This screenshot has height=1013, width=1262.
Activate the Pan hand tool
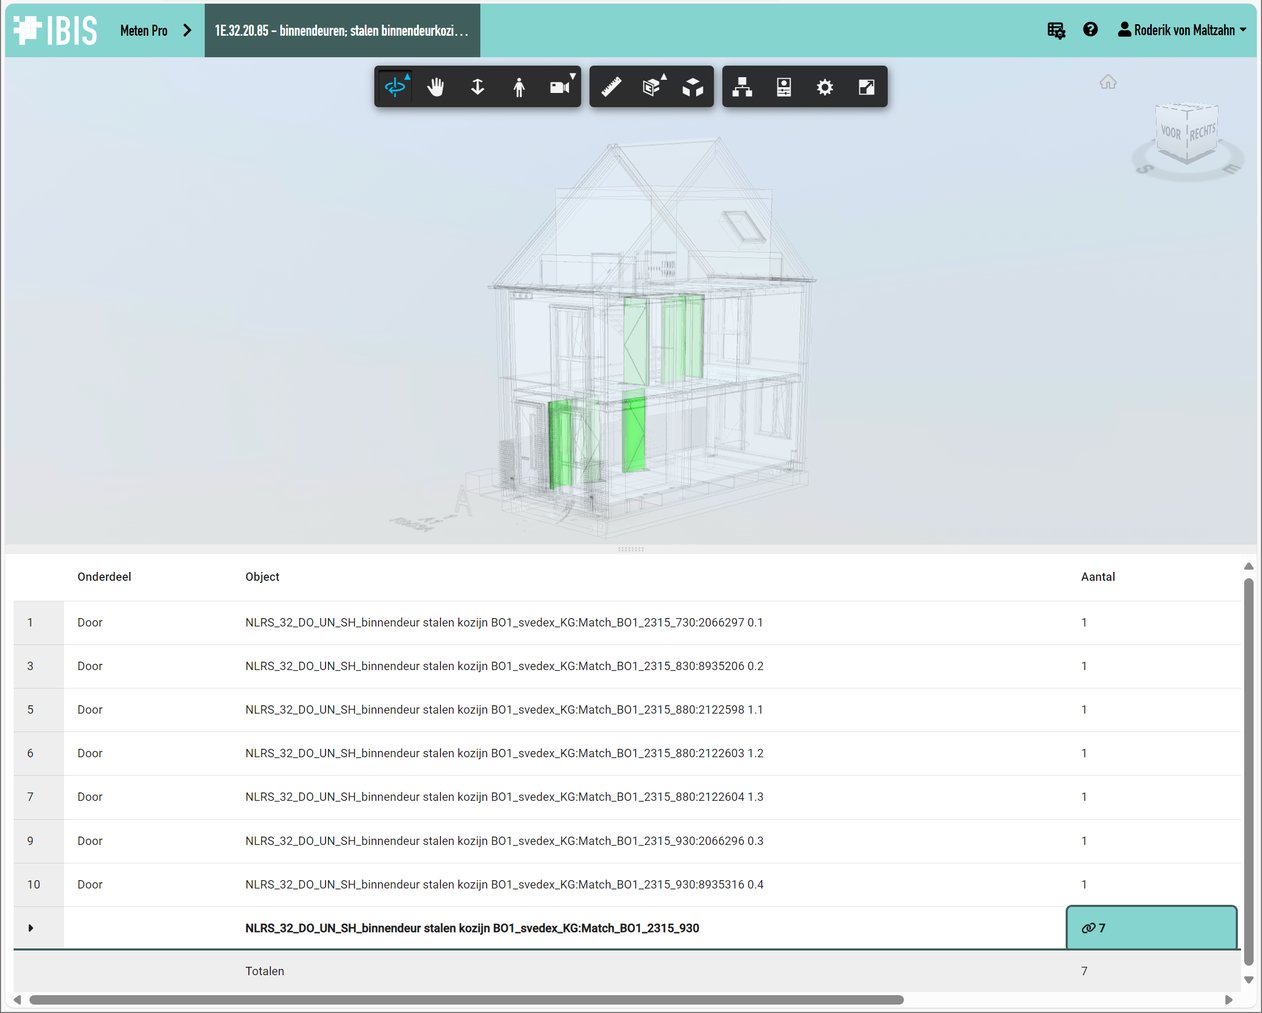436,86
